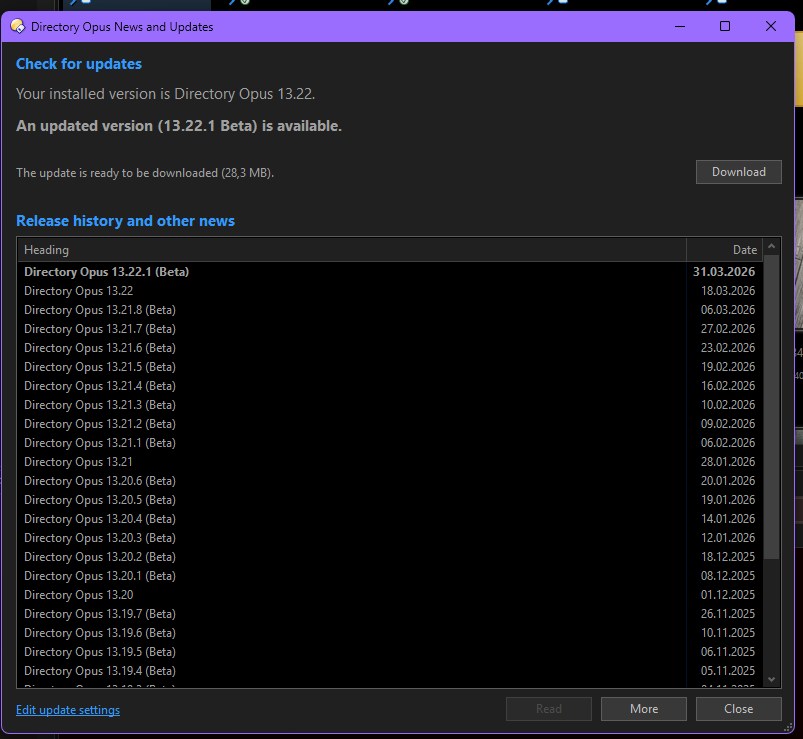Image resolution: width=803 pixels, height=739 pixels.
Task: Select Directory Opus 13.19.7 (Beta) row
Action: pos(100,614)
